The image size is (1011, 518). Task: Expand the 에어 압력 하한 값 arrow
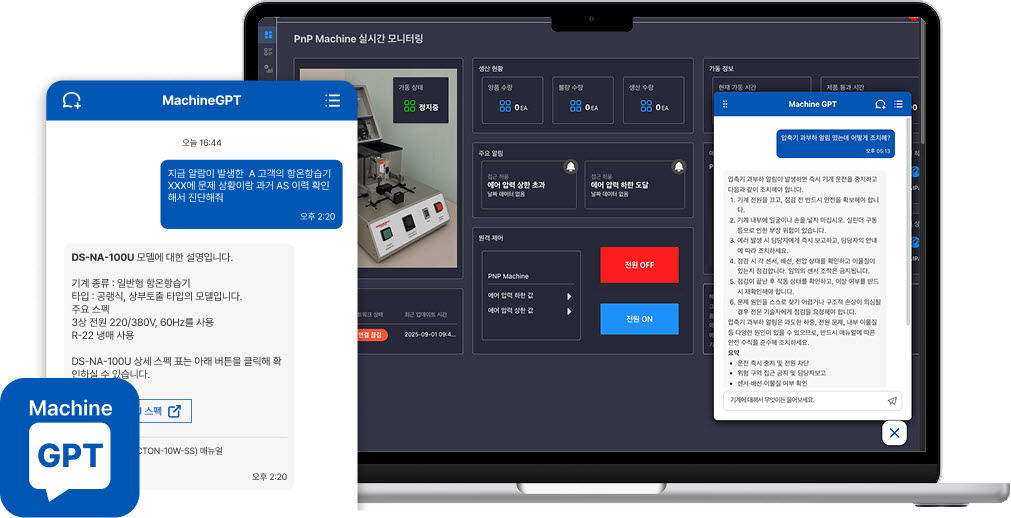[x=569, y=296]
